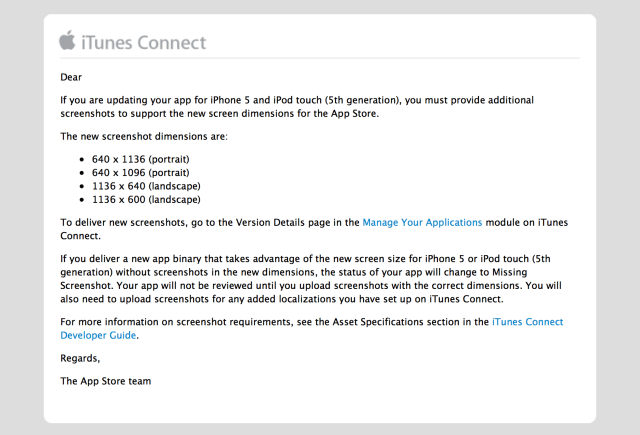This screenshot has width=640, height=435.
Task: Click the bullet before 640 x 1136
Action: click(82, 159)
